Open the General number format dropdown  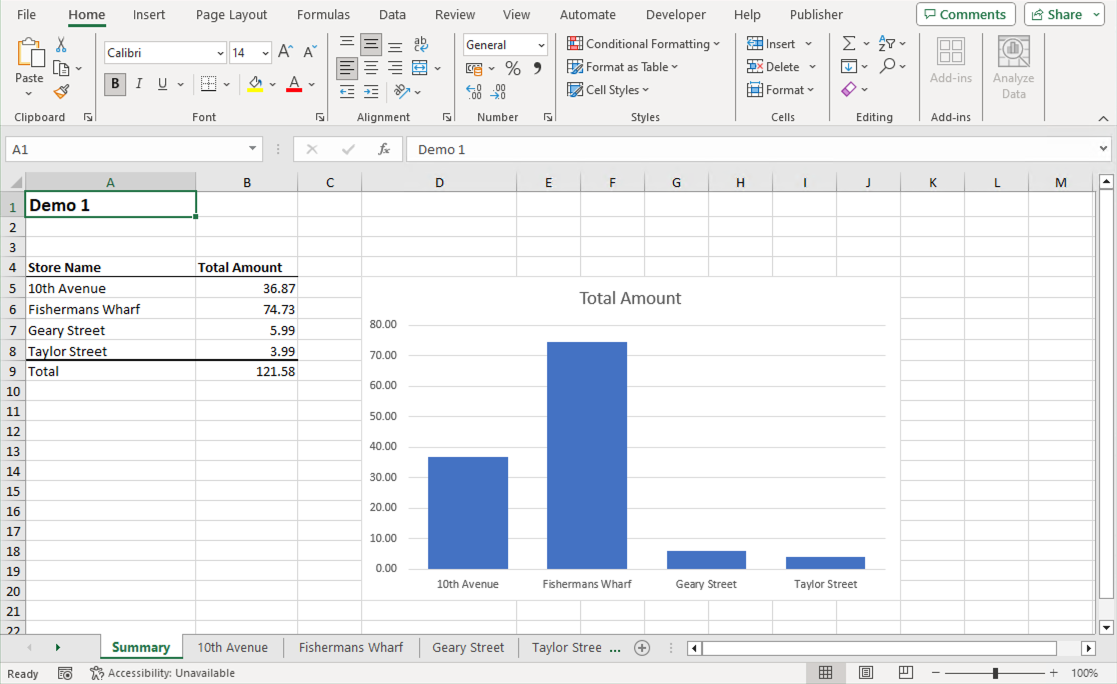543,44
